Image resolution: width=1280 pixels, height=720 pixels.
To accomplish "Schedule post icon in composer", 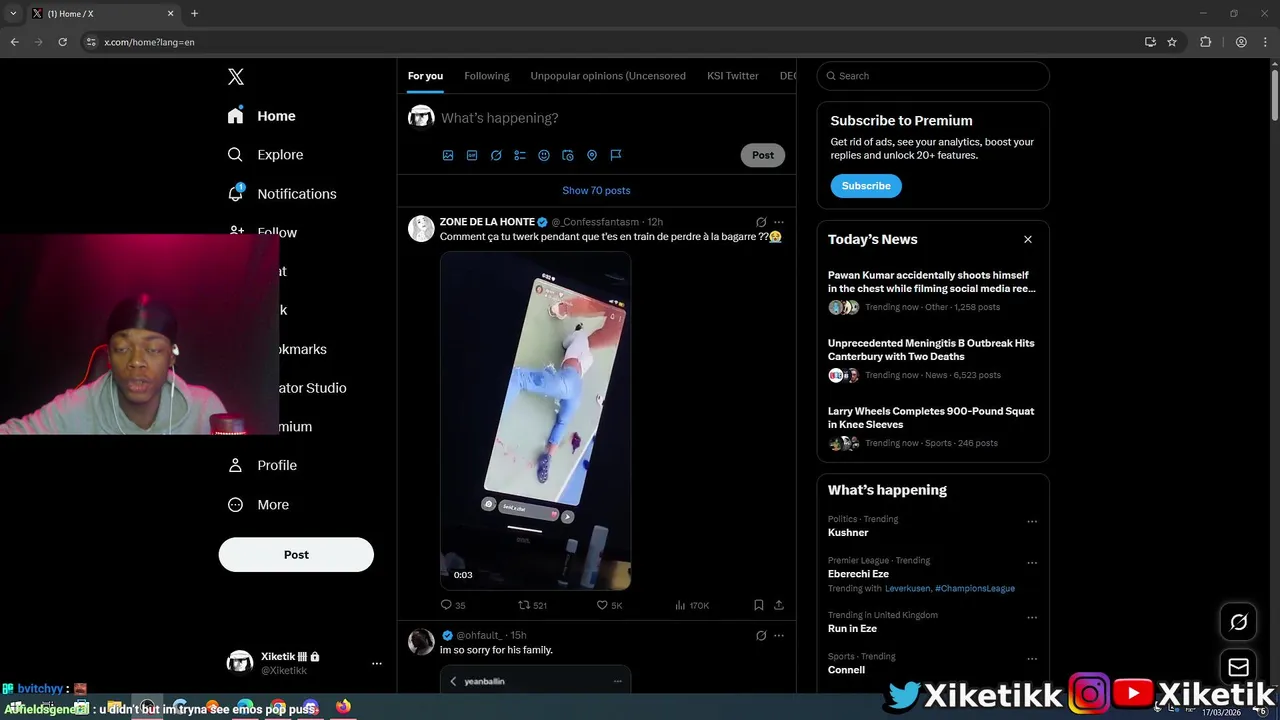I will click(568, 155).
